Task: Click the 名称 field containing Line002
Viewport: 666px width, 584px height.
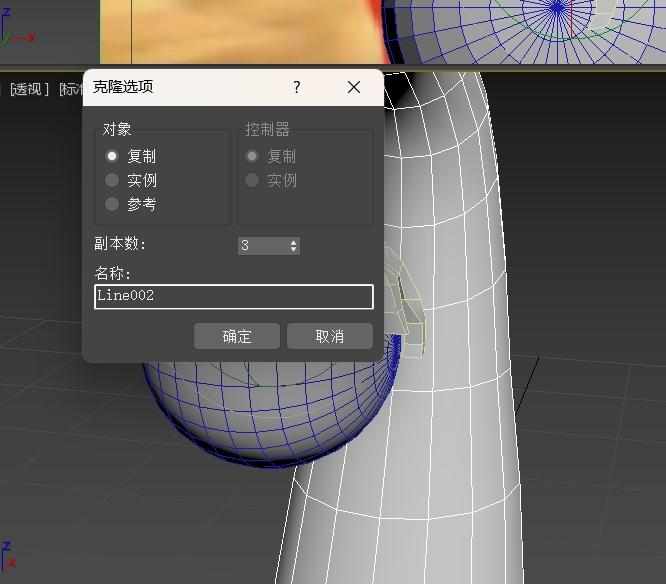Action: pos(233,296)
